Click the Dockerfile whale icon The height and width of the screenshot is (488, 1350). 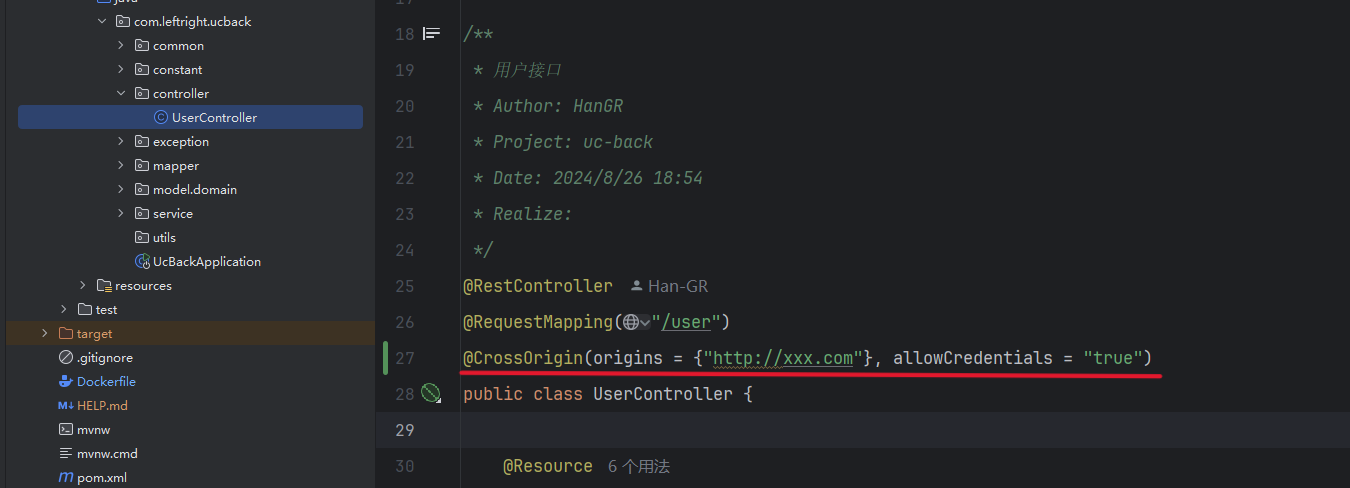(66, 381)
